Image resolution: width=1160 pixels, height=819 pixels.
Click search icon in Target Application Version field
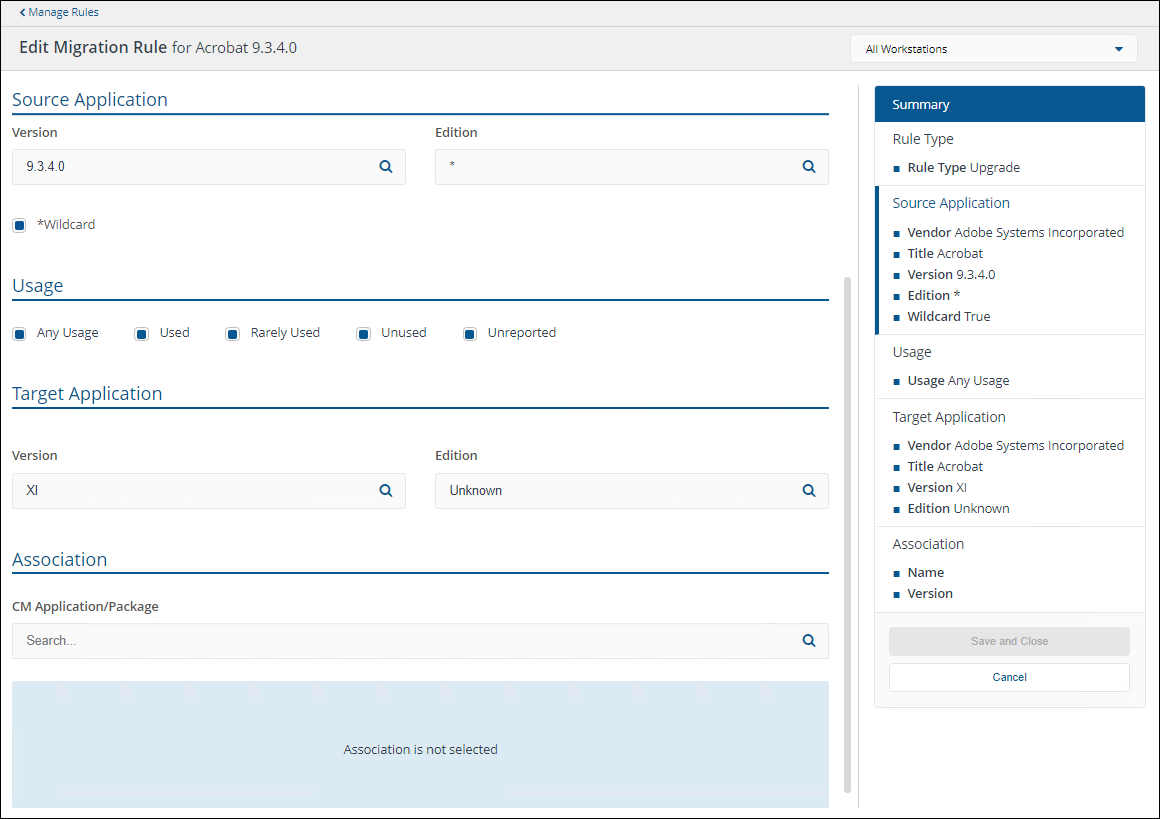pos(386,491)
